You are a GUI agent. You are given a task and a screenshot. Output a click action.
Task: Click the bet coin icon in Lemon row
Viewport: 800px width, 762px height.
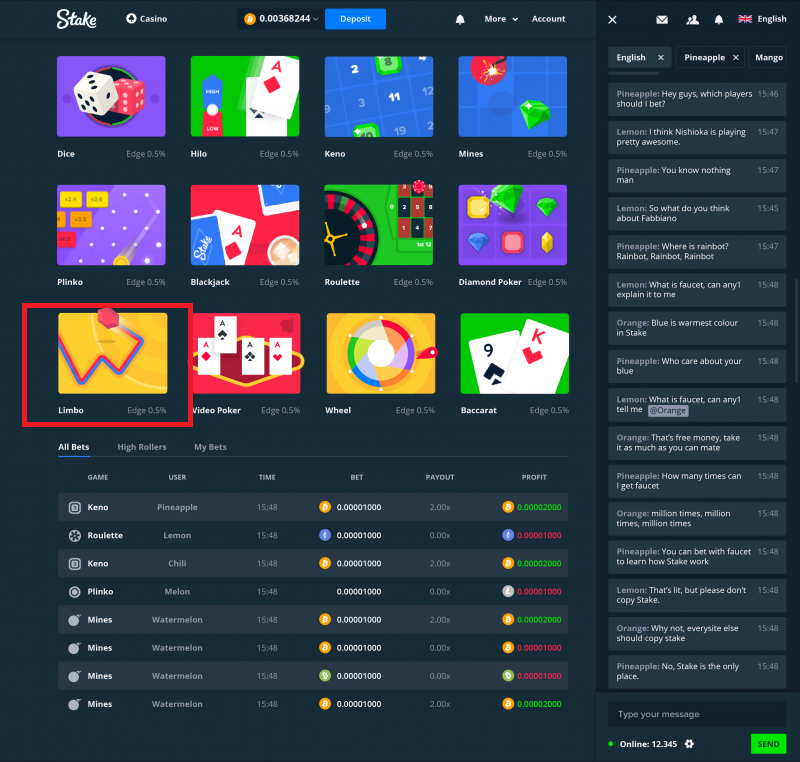coord(325,536)
